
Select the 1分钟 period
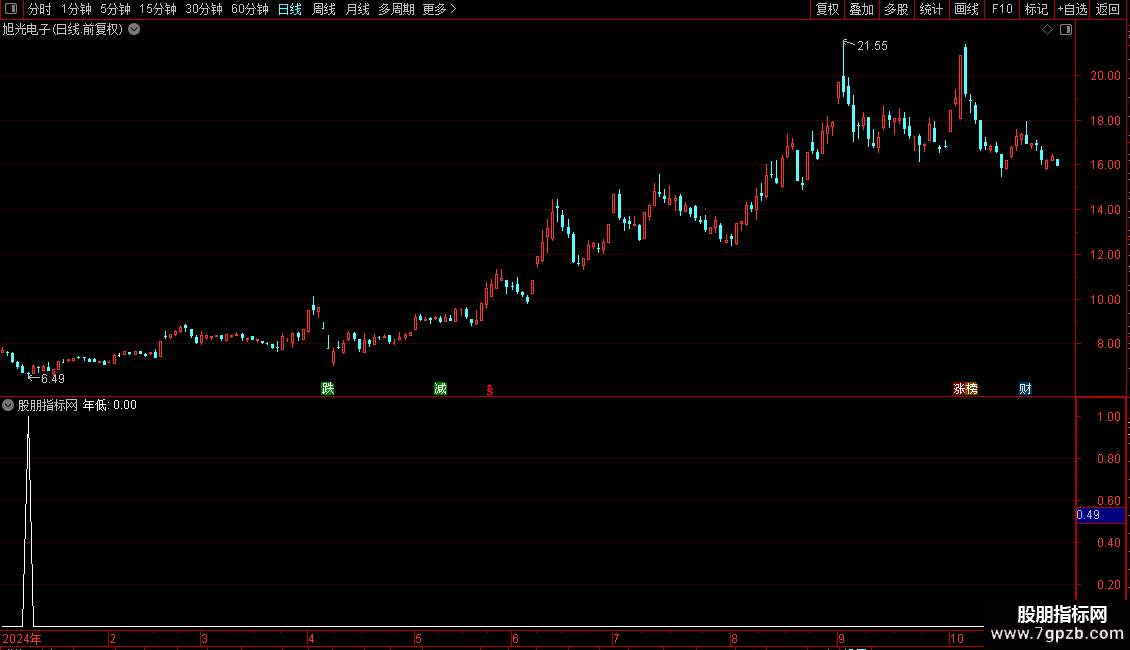(76, 9)
